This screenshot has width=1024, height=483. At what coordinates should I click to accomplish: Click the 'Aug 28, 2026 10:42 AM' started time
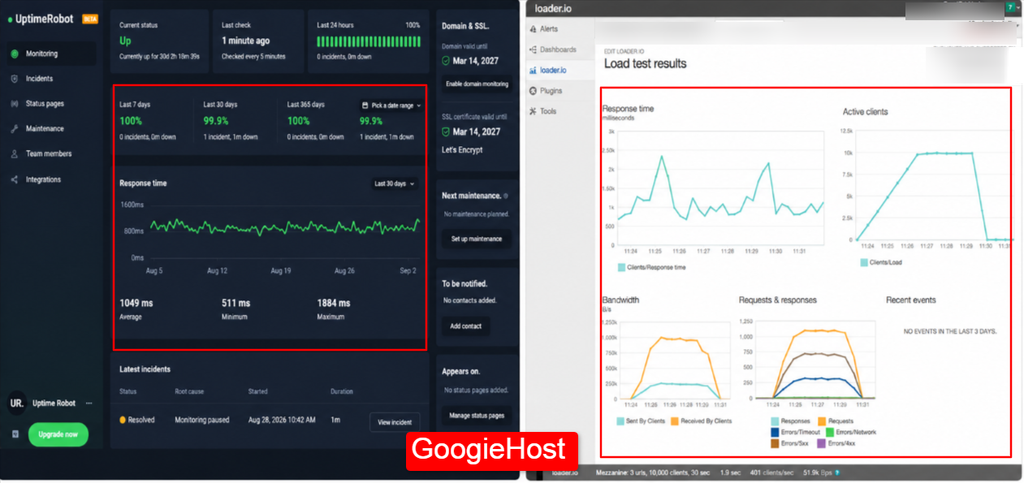click(x=282, y=420)
